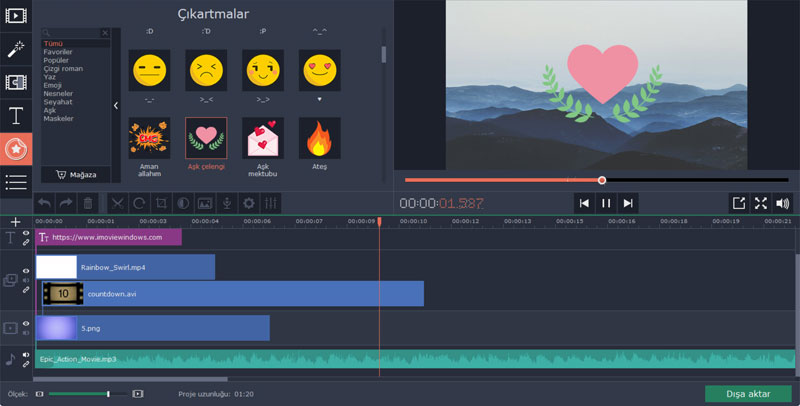Screen dimensions: 800x406
Task: Click the volume speaker icon in preview
Action: point(783,203)
